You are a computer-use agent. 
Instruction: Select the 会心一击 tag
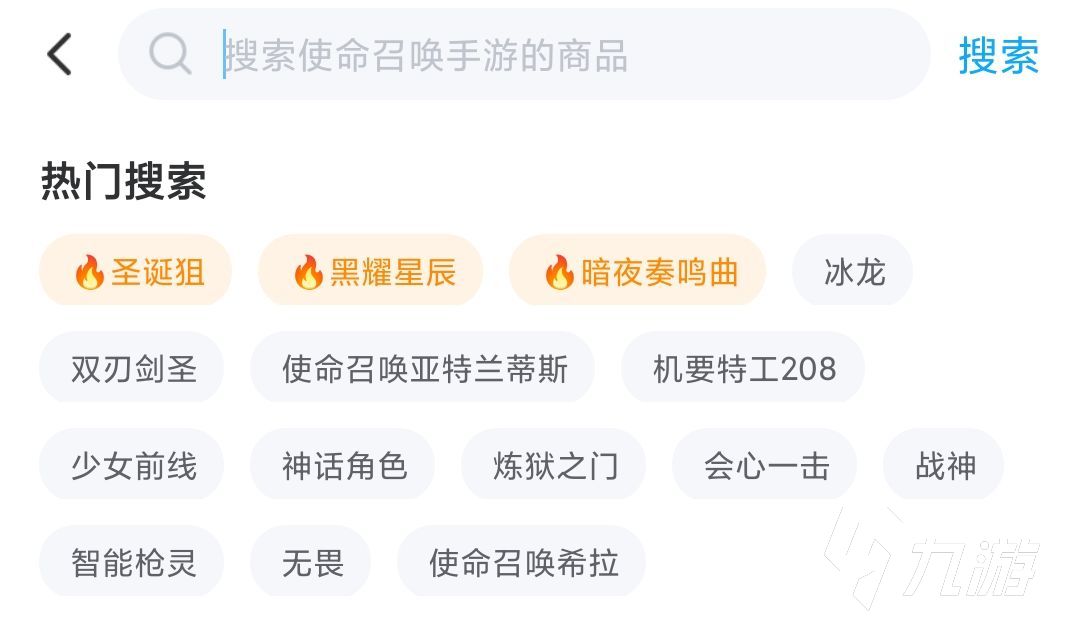tap(765, 465)
